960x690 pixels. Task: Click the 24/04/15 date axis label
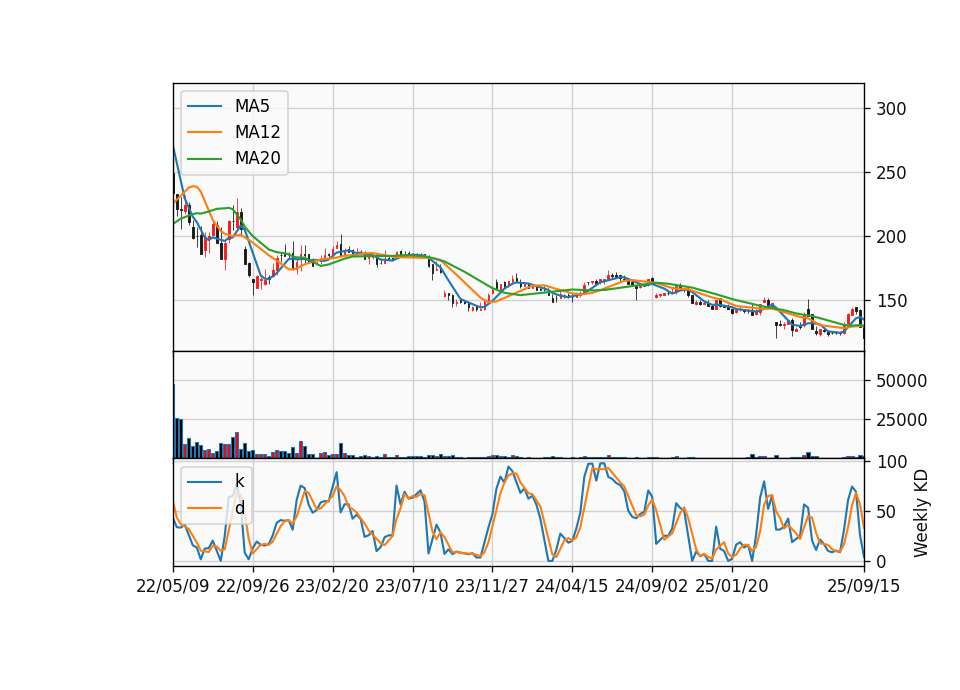tap(572, 586)
